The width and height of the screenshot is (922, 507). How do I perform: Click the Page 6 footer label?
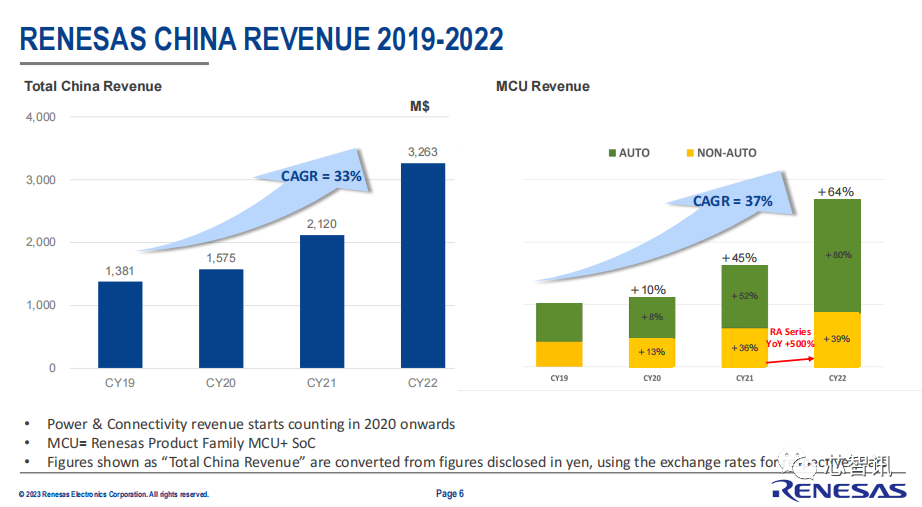(450, 493)
